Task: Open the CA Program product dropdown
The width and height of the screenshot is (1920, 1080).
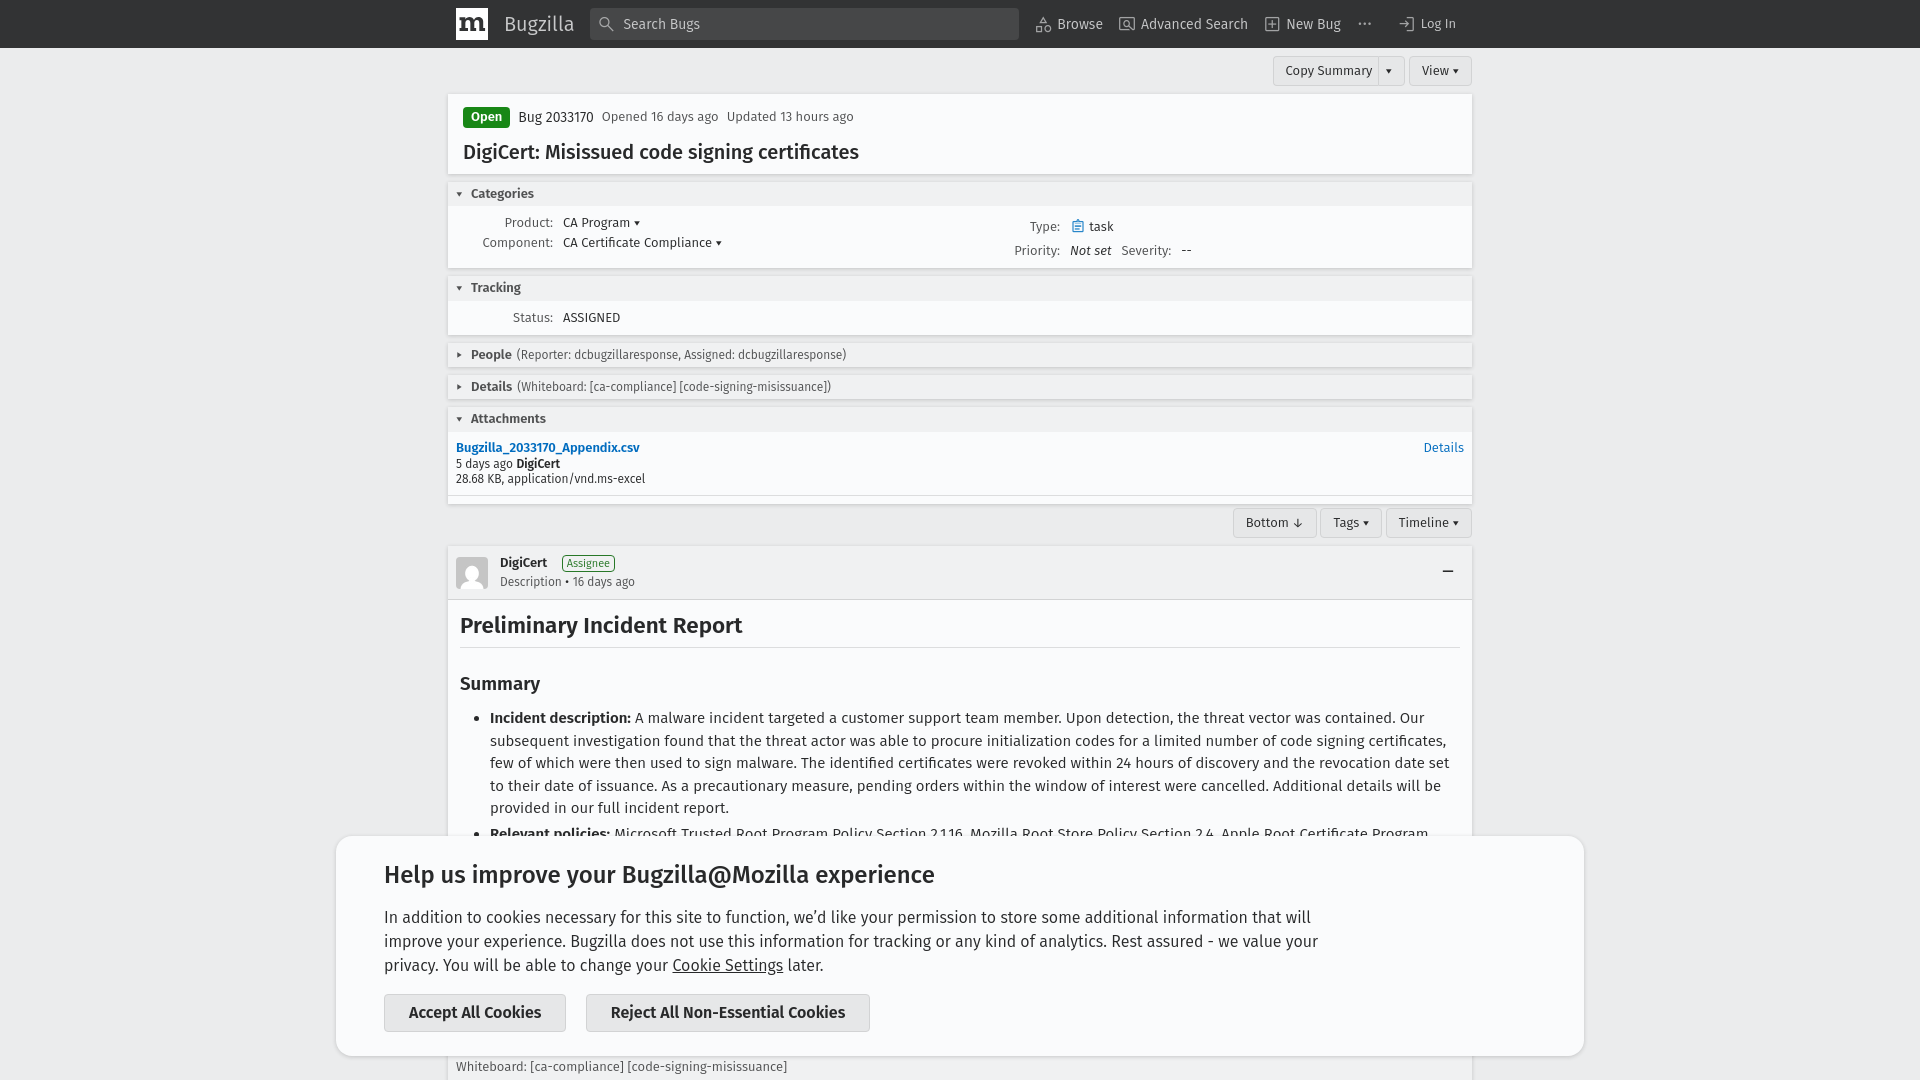Action: [x=601, y=223]
